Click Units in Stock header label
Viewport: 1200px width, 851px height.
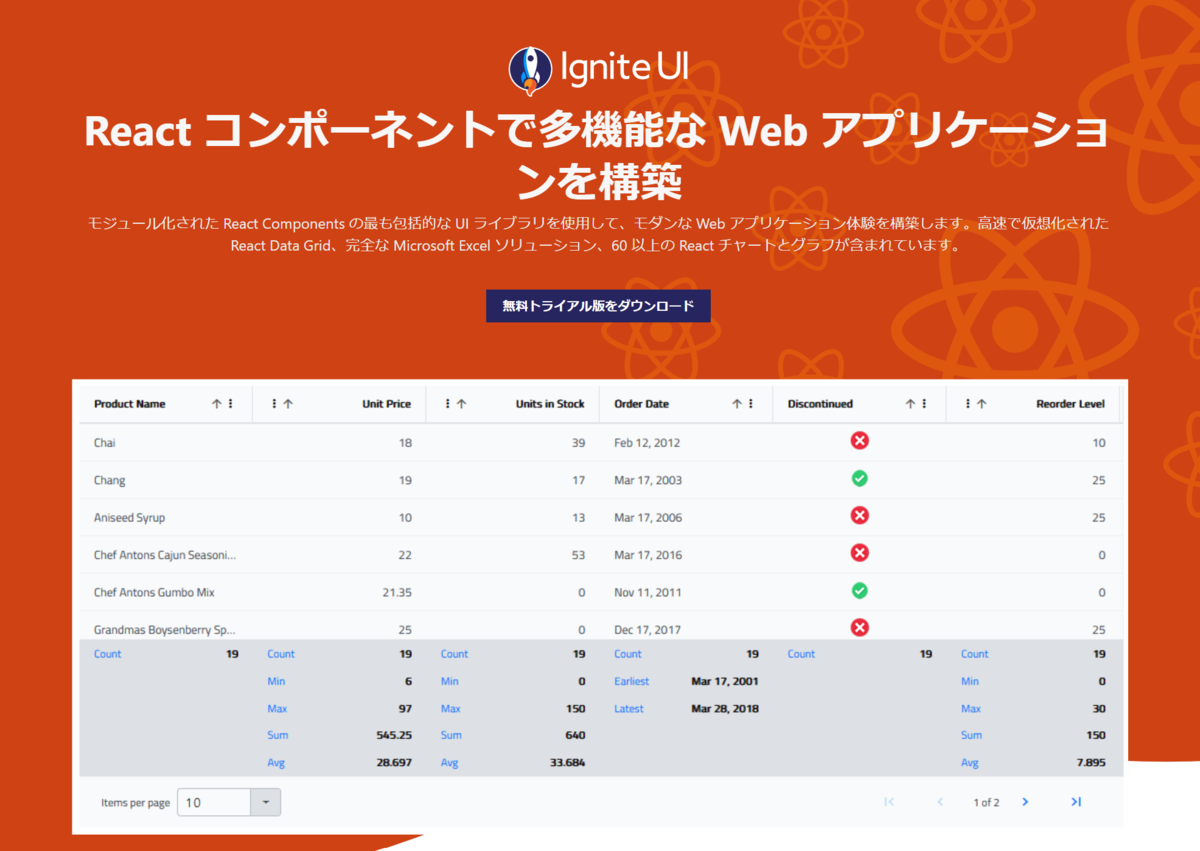pos(550,404)
